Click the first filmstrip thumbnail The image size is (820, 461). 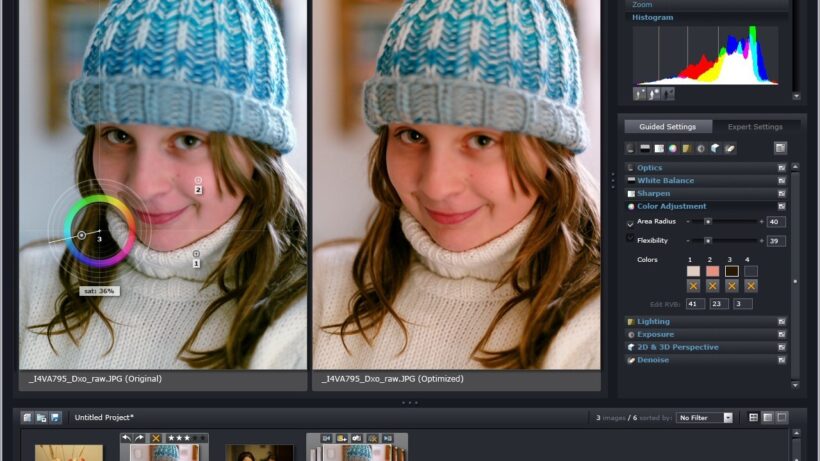coord(69,453)
